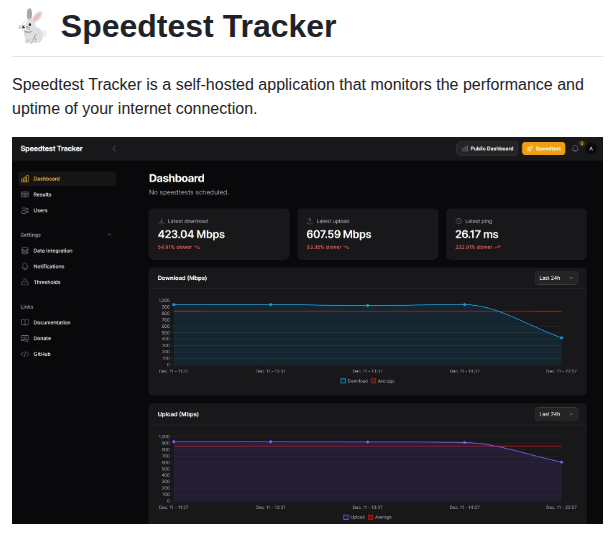
Task: Click the rabbit logo beside the Speedtest Tracker heading
Action: [33, 26]
